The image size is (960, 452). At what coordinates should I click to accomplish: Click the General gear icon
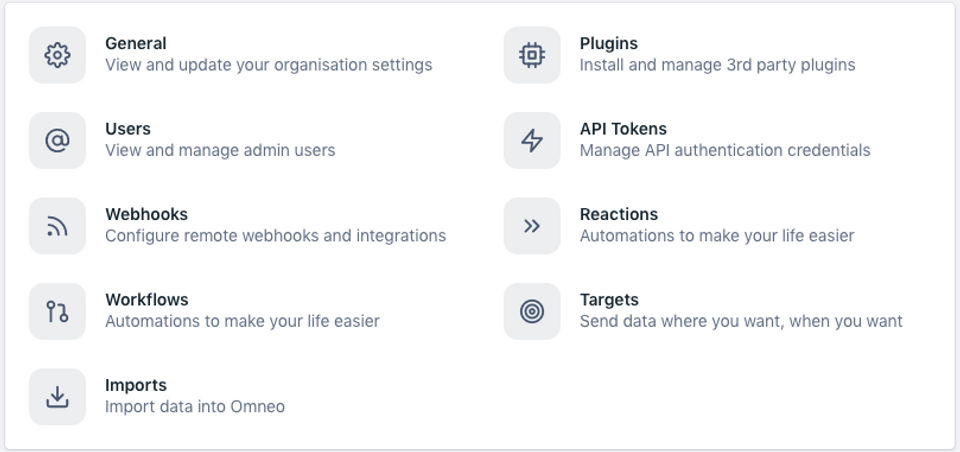(57, 55)
